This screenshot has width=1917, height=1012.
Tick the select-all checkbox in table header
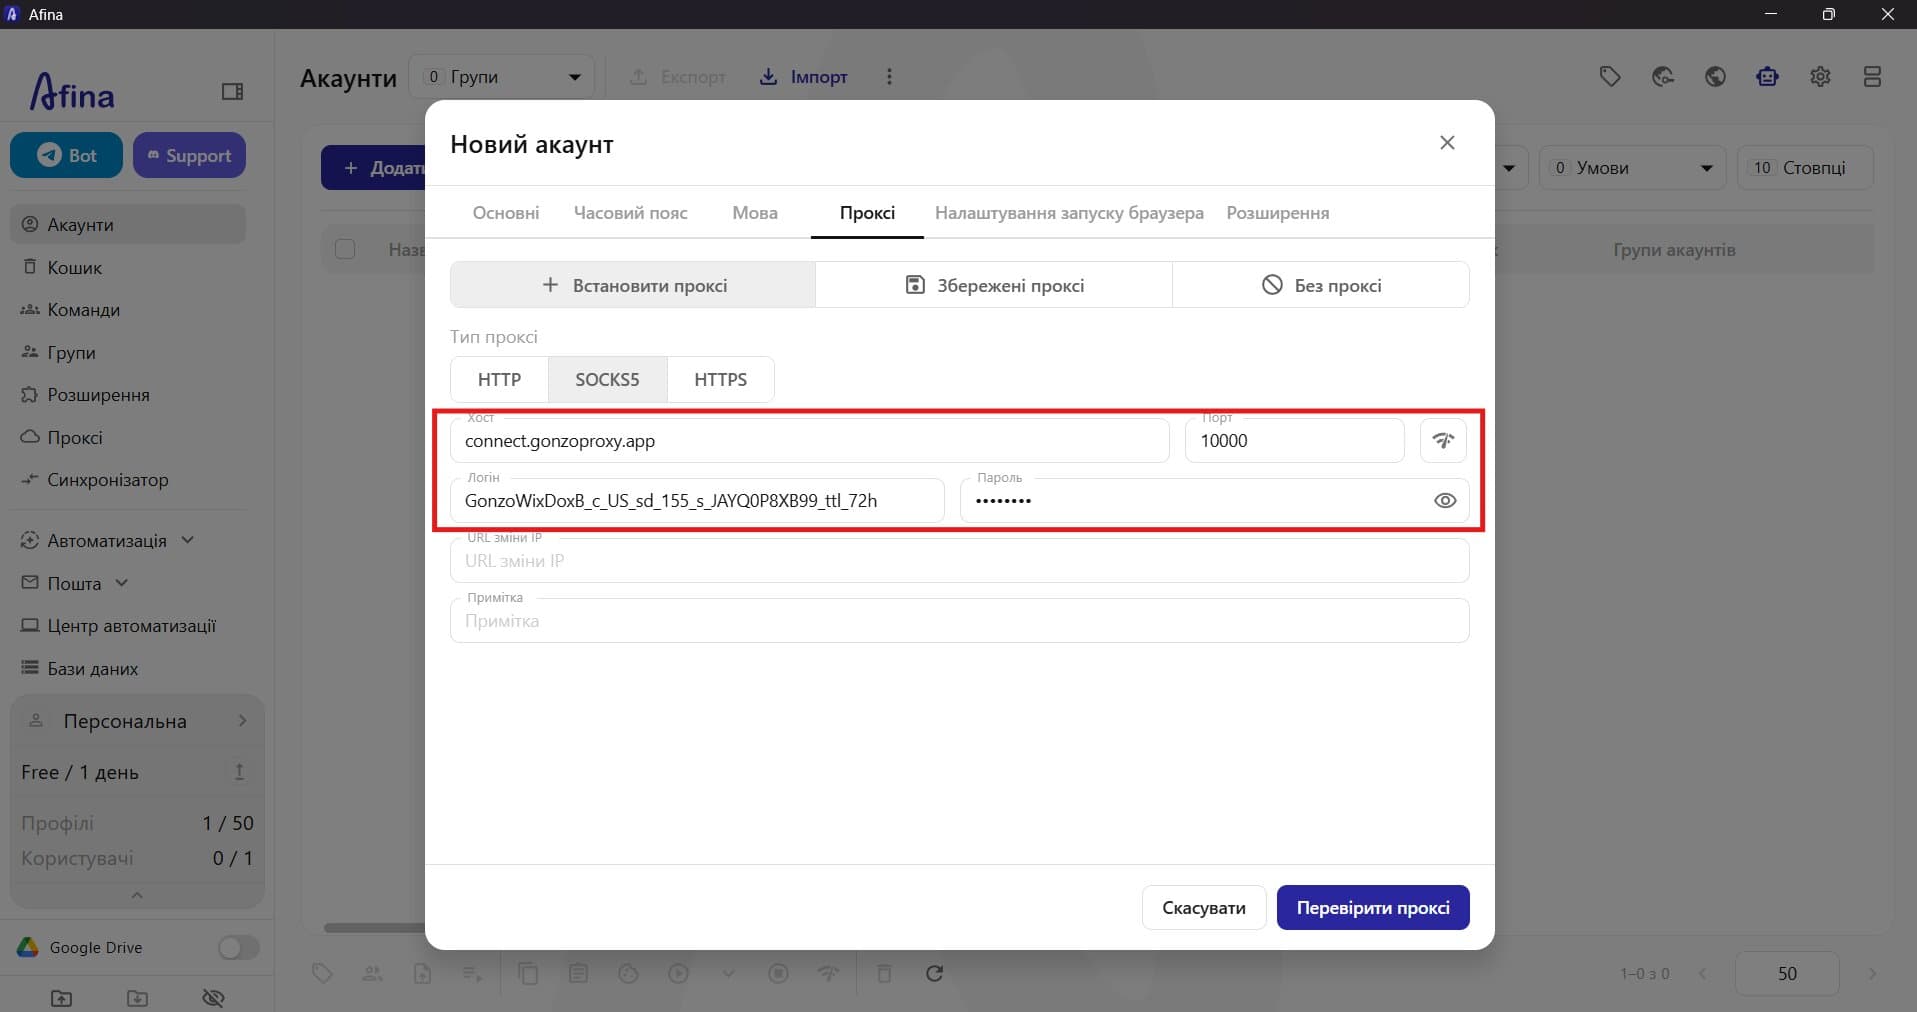(345, 249)
